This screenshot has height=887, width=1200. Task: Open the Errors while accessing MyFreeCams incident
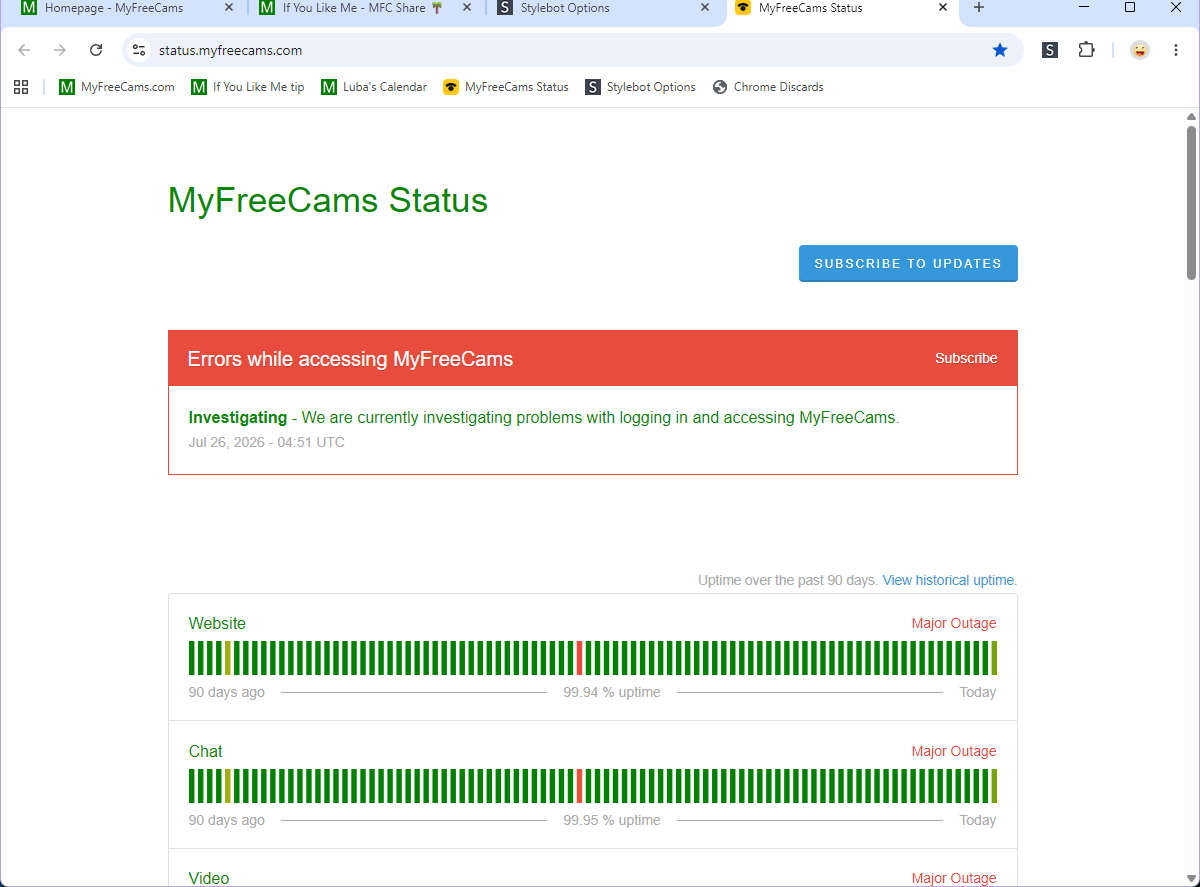pos(350,359)
